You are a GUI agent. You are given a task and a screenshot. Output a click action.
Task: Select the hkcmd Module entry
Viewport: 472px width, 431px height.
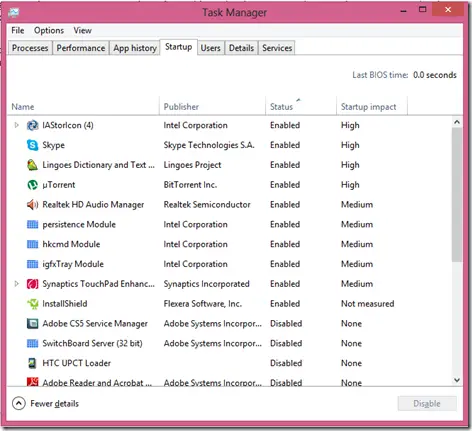tap(71, 244)
